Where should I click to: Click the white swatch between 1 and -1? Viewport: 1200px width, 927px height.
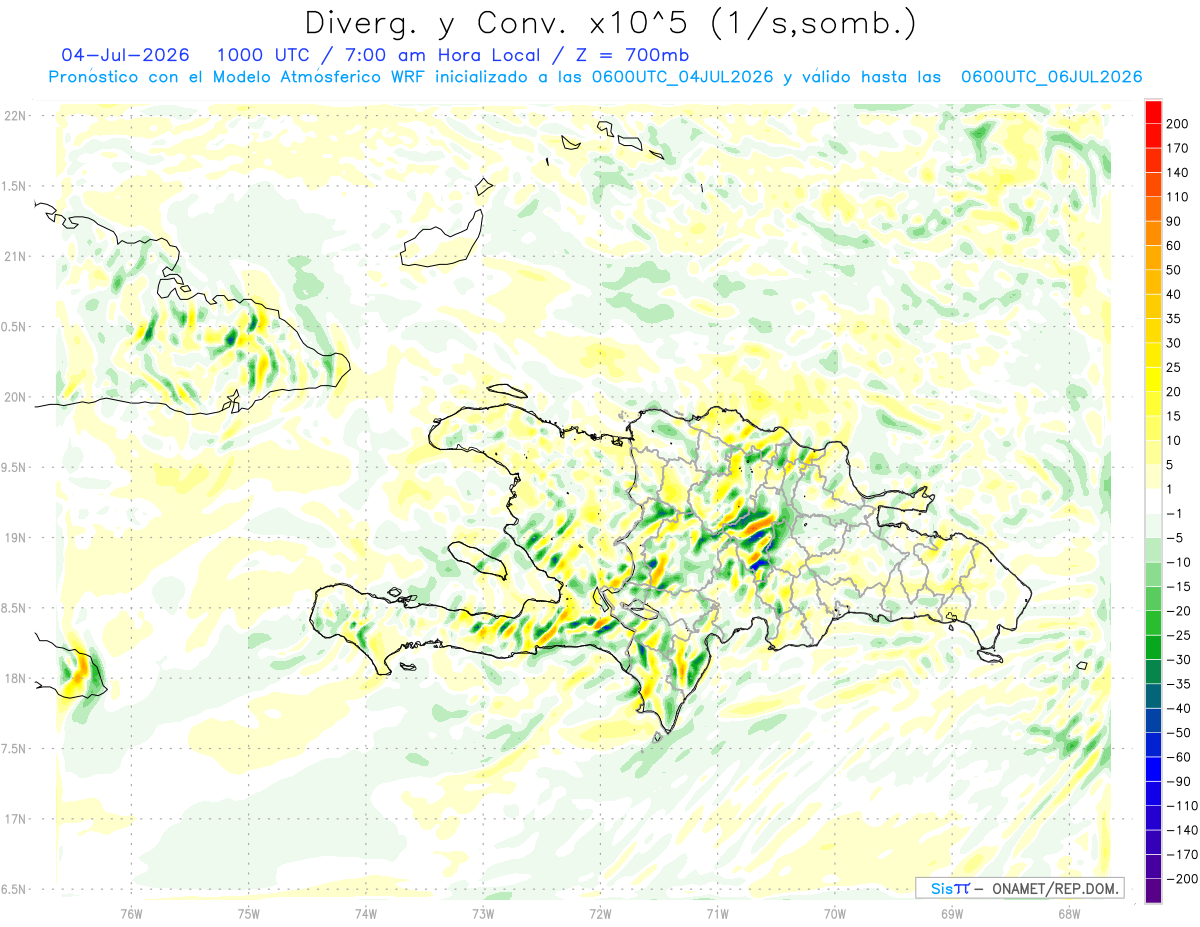click(1153, 502)
